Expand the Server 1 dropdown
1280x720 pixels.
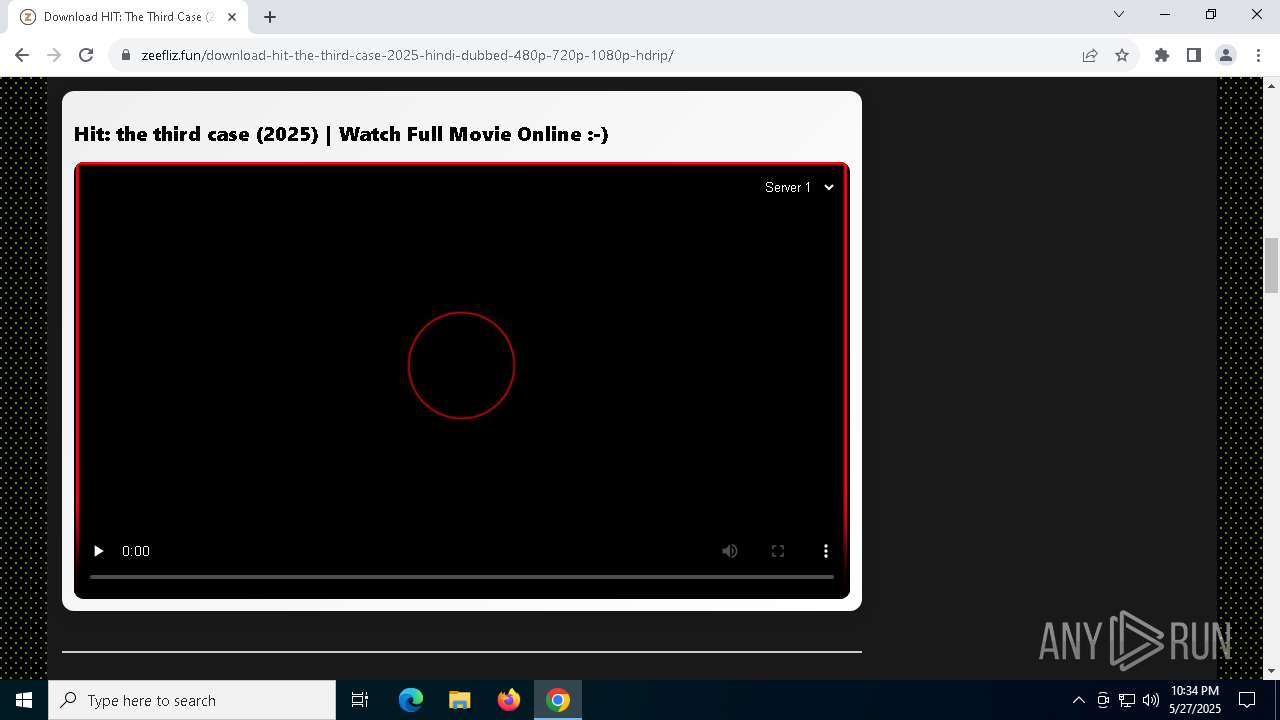[799, 187]
